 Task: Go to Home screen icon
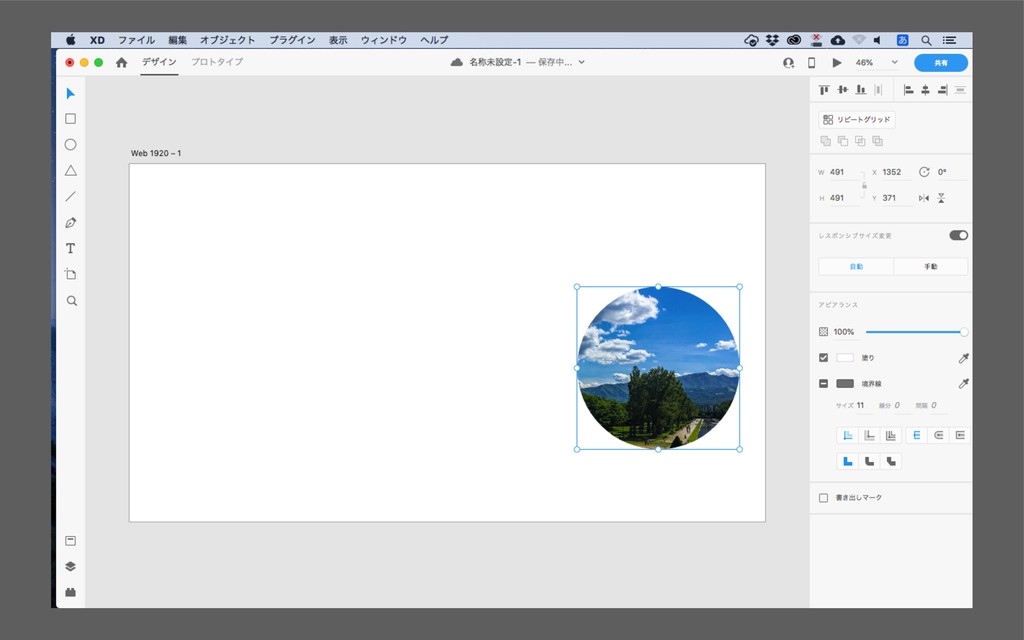click(121, 62)
